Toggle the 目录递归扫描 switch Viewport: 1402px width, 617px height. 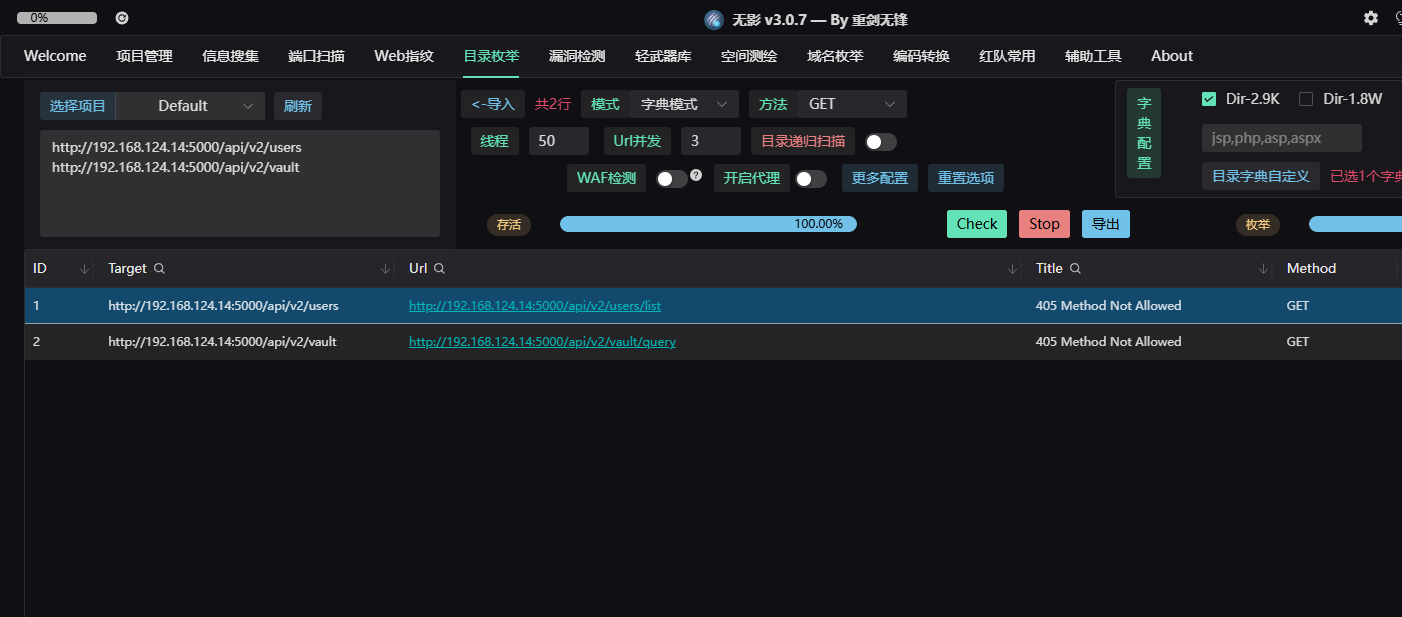click(x=881, y=142)
